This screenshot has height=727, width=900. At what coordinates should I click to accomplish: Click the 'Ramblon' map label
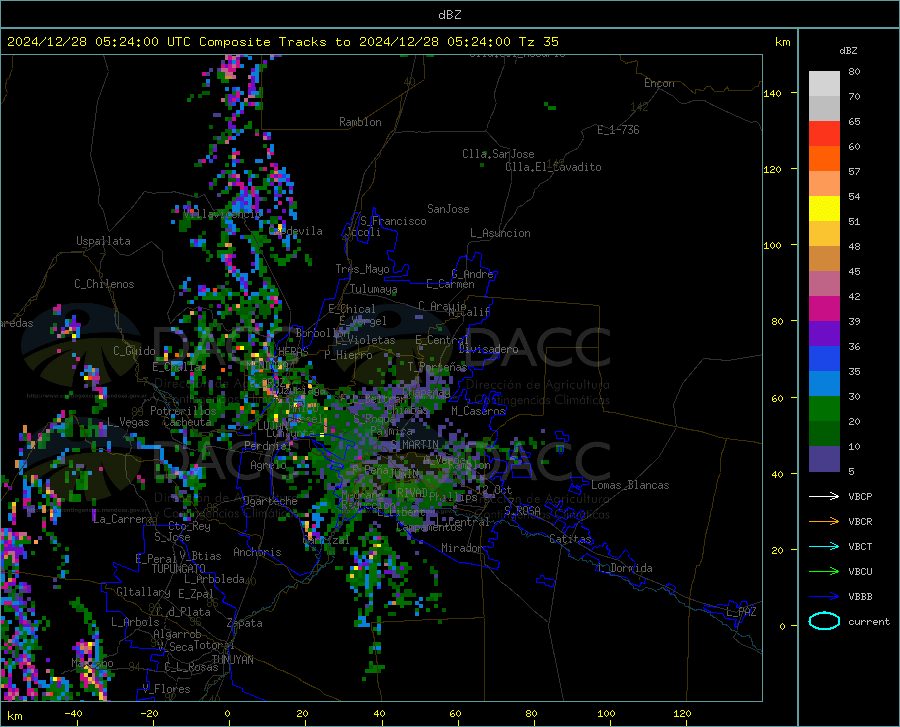click(x=360, y=122)
